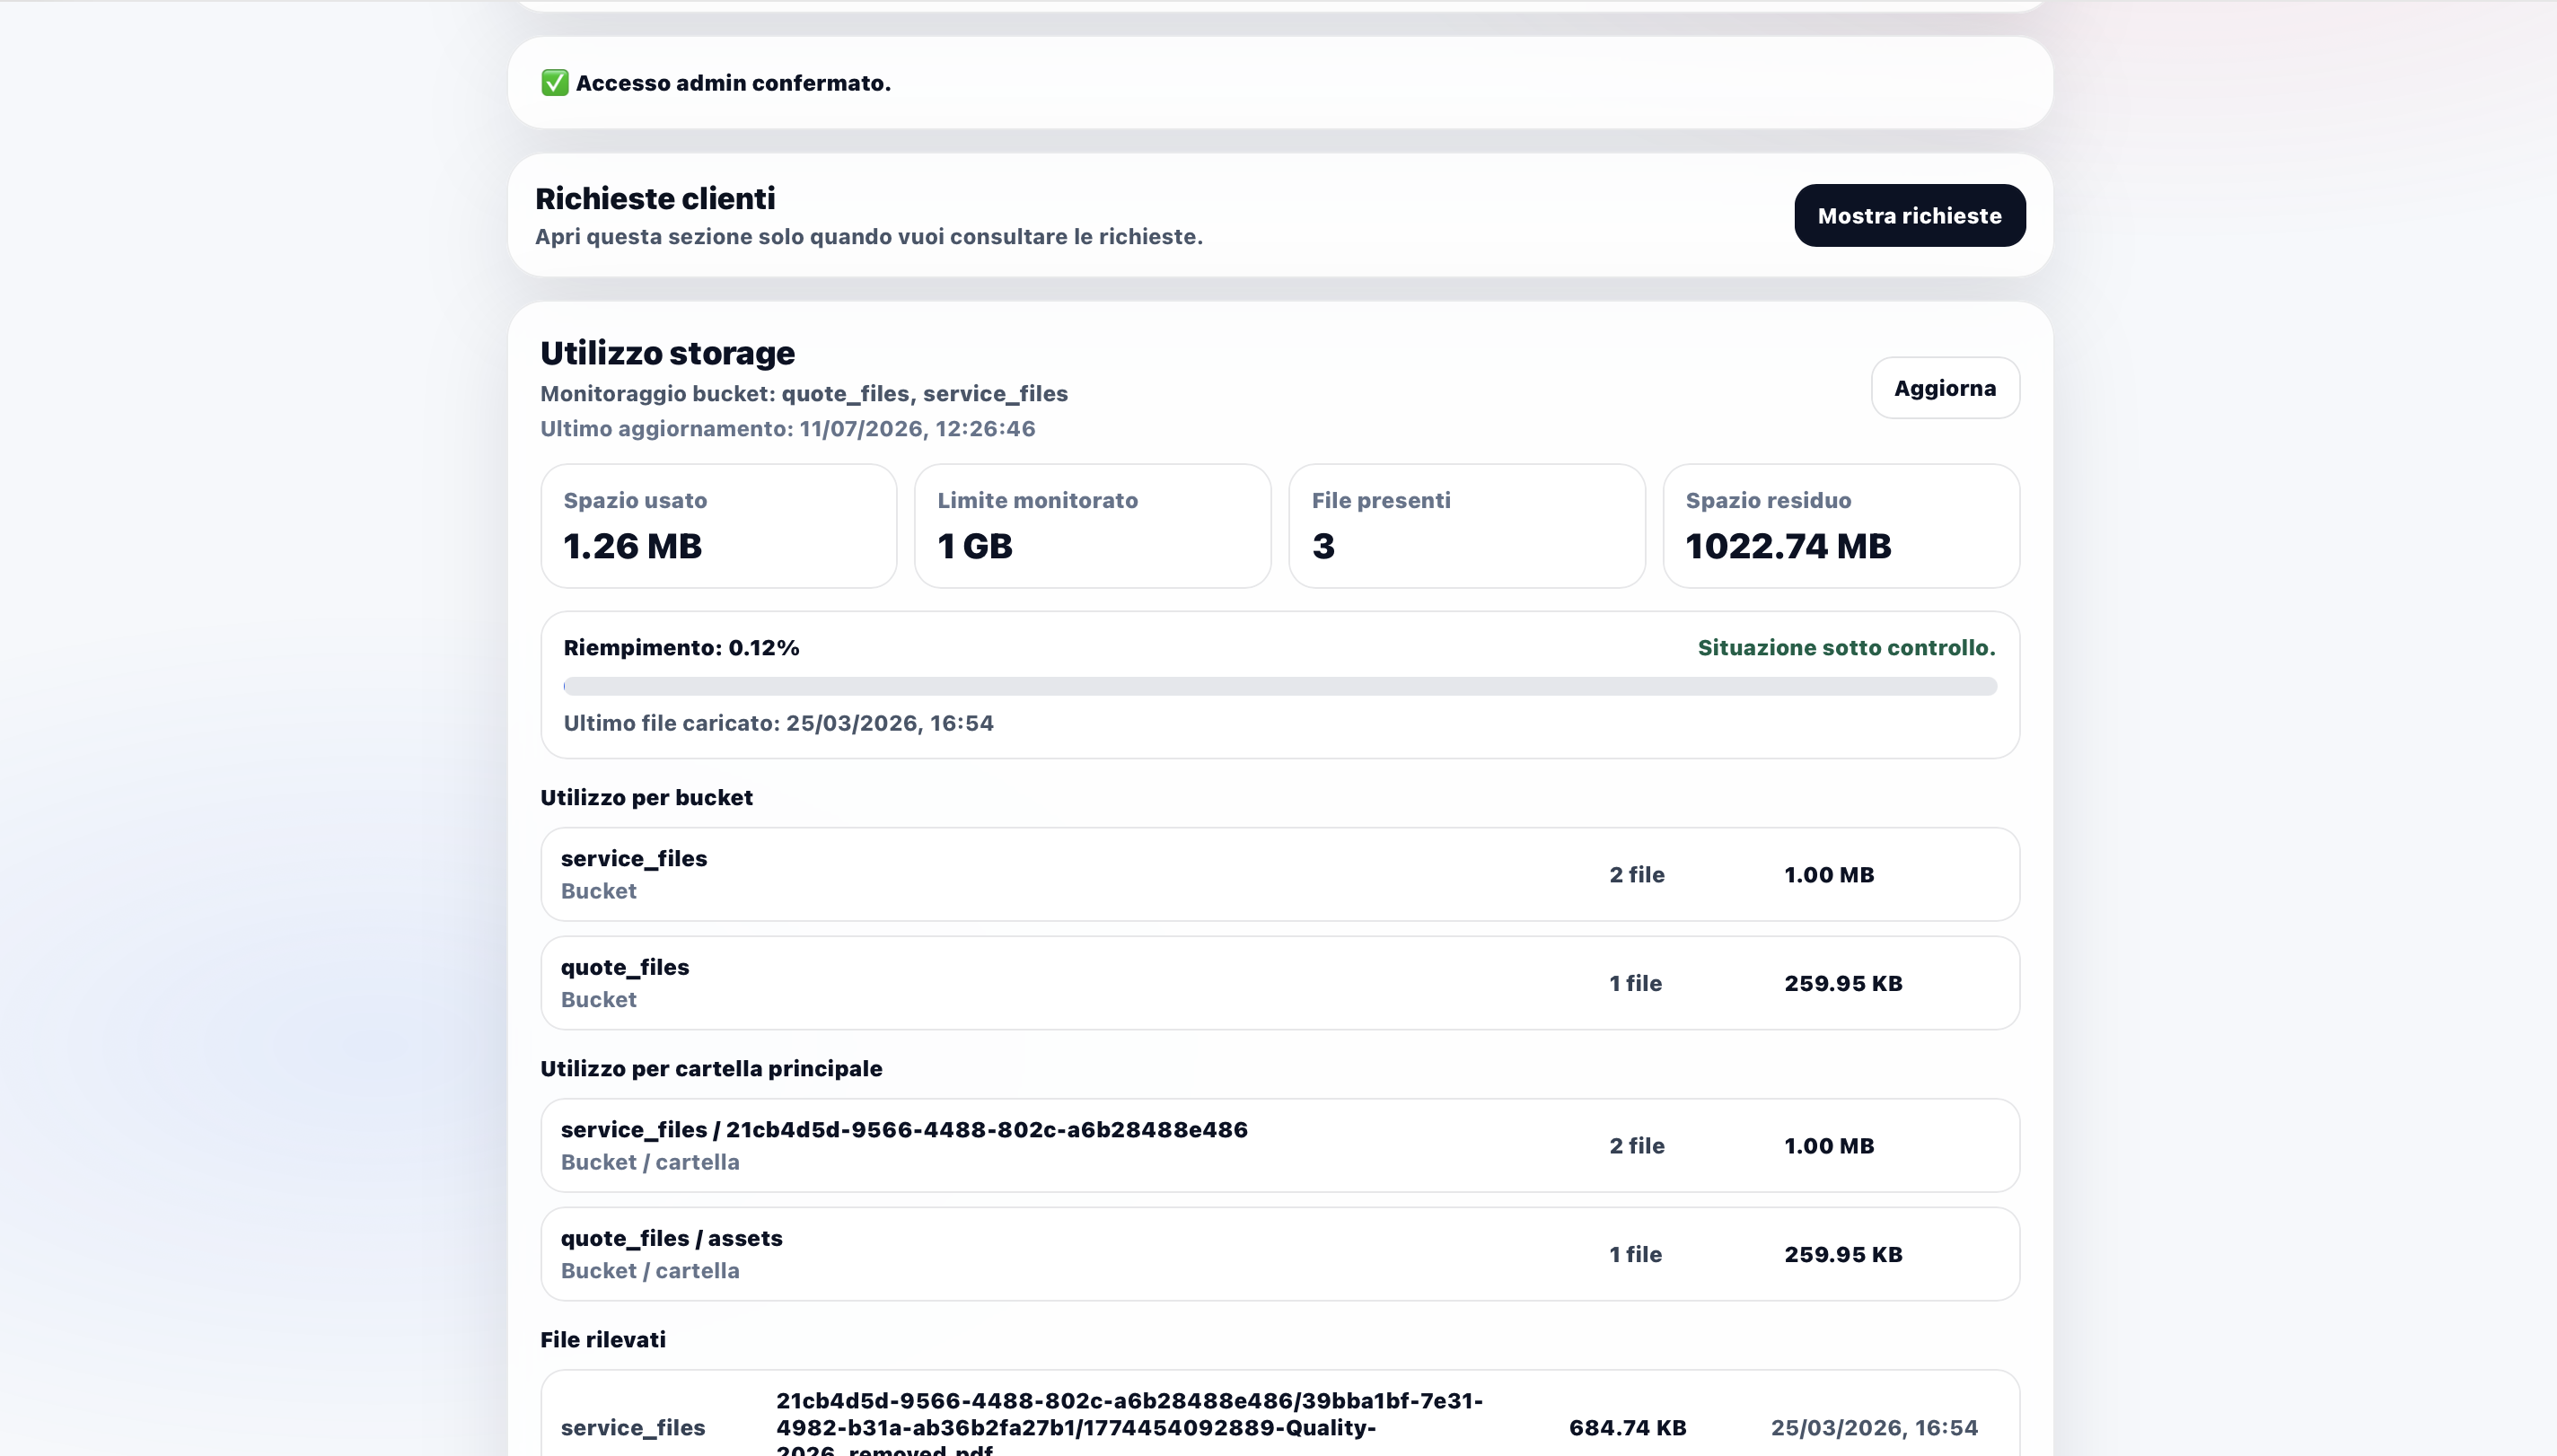Select the quote_files name in the Utilizzo per bucket list

(x=624, y=968)
